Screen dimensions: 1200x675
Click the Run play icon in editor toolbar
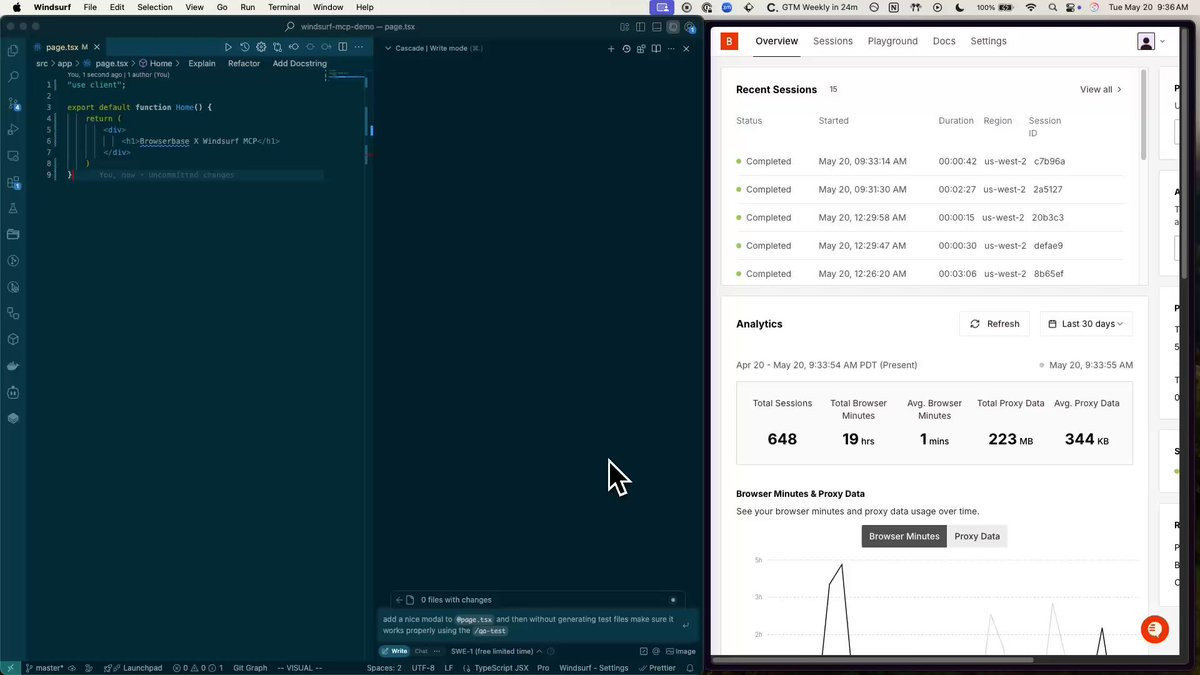pyautogui.click(x=228, y=47)
